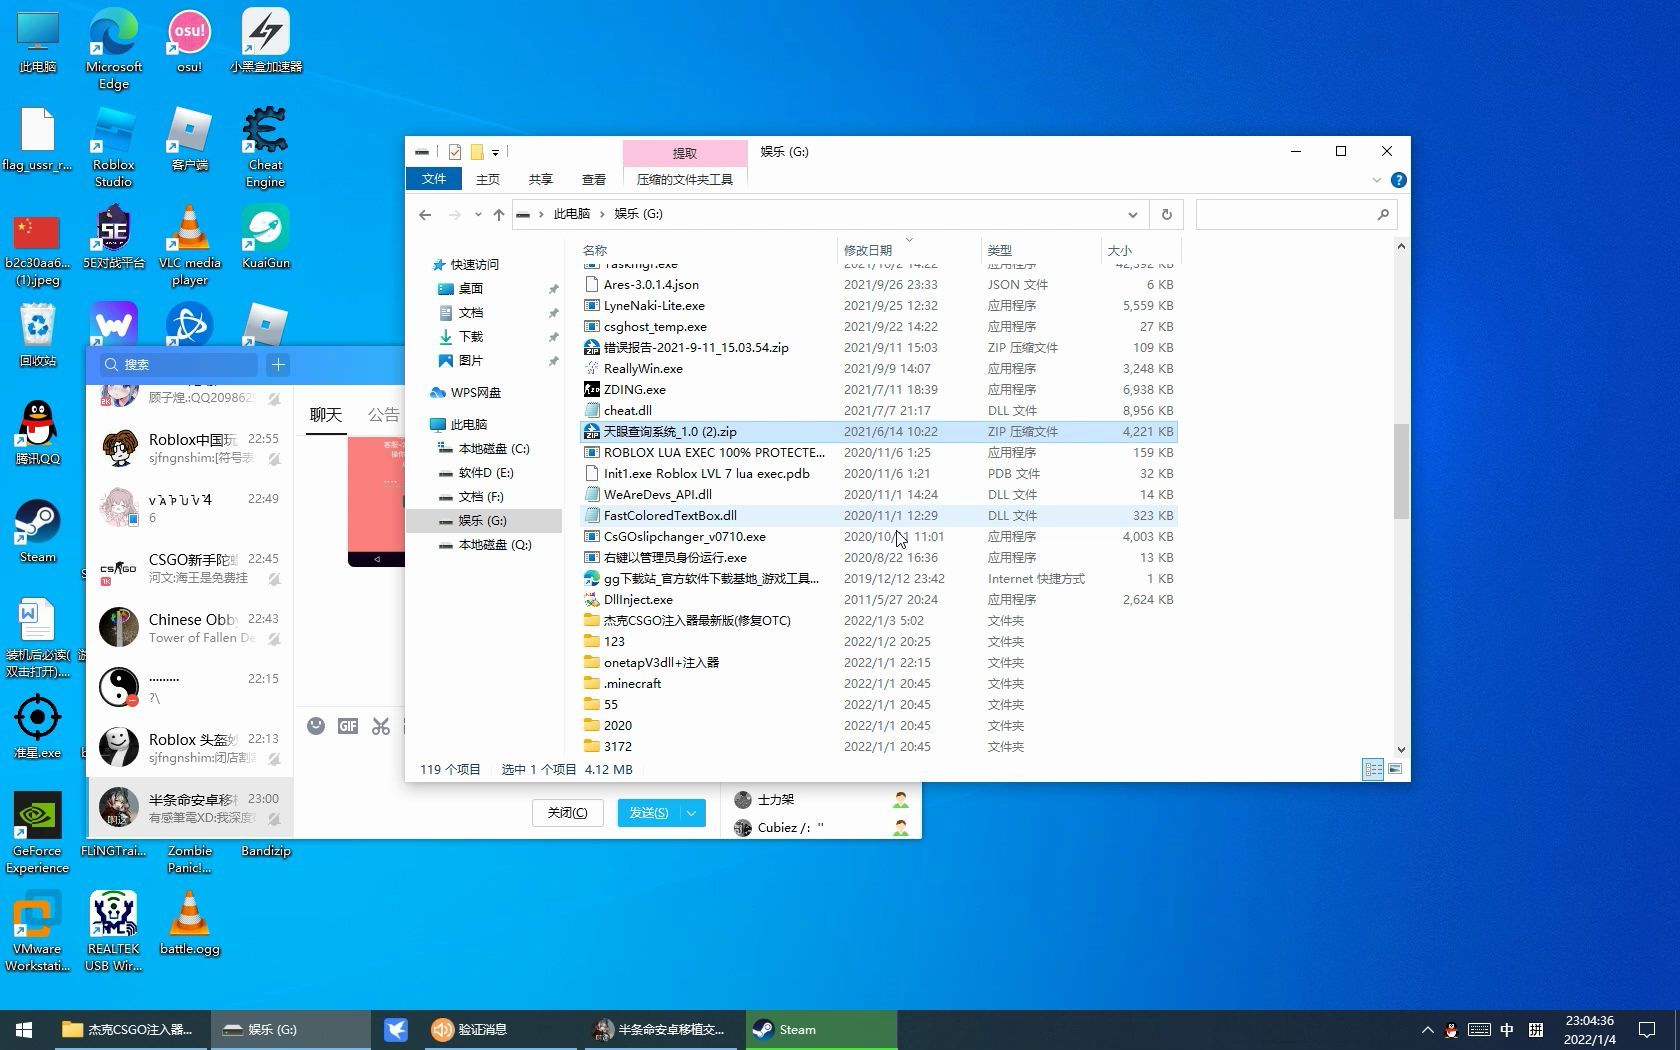Click the scissors screenshot tool in QQ
The width and height of the screenshot is (1680, 1050).
[381, 726]
